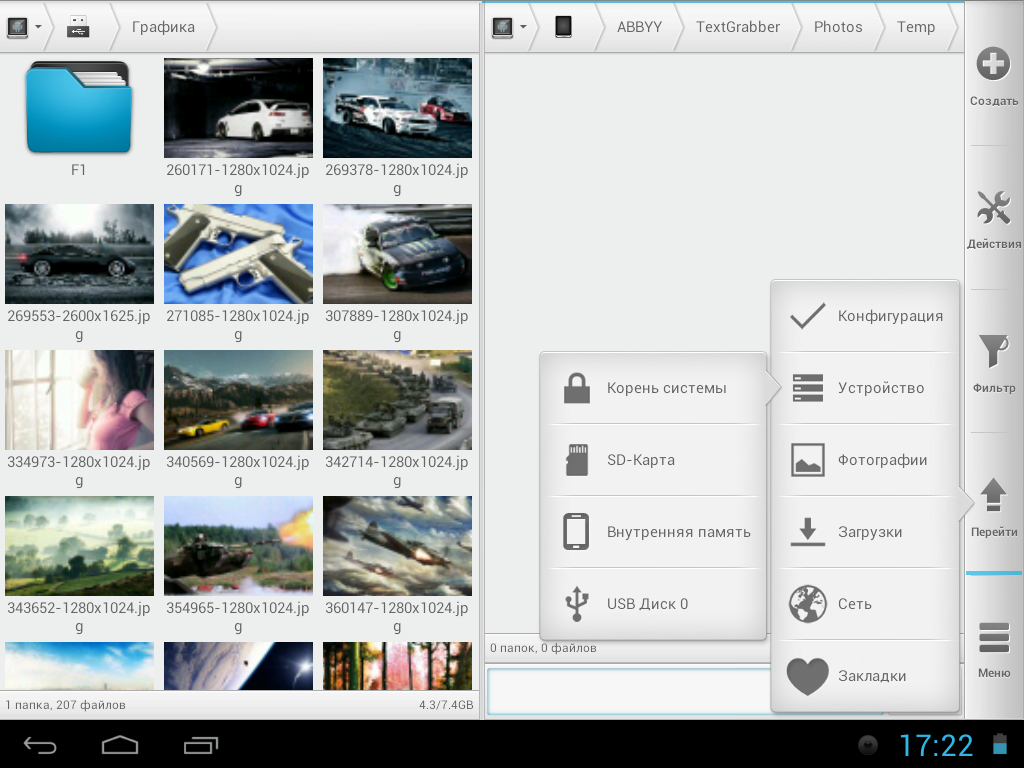Tap the 17:22 system clock

936,745
